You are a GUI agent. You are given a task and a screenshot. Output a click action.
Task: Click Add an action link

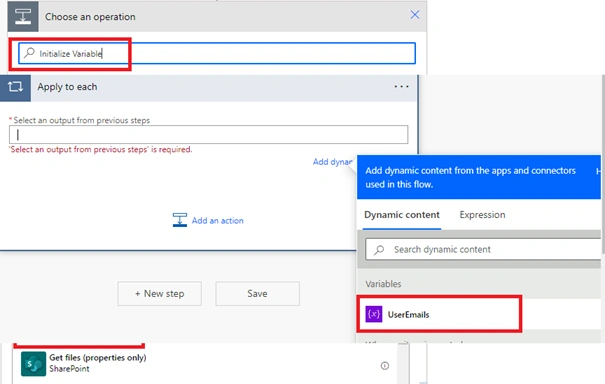[218, 220]
